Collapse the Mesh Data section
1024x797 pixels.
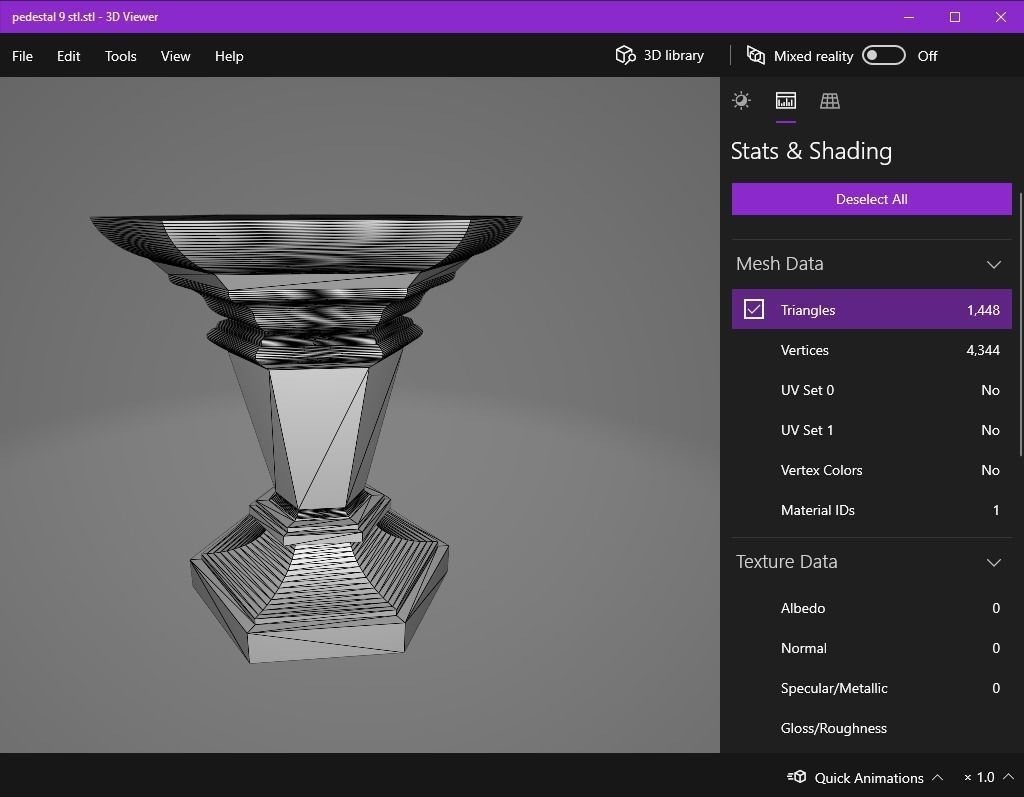[x=993, y=265]
